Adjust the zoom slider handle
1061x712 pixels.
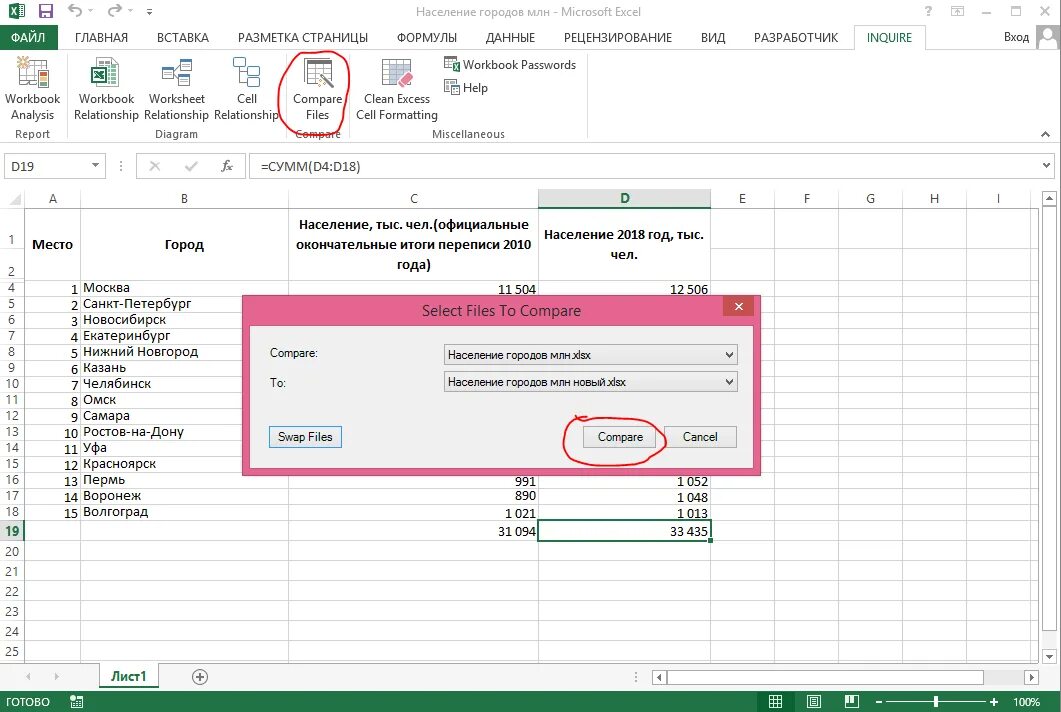[x=936, y=702]
